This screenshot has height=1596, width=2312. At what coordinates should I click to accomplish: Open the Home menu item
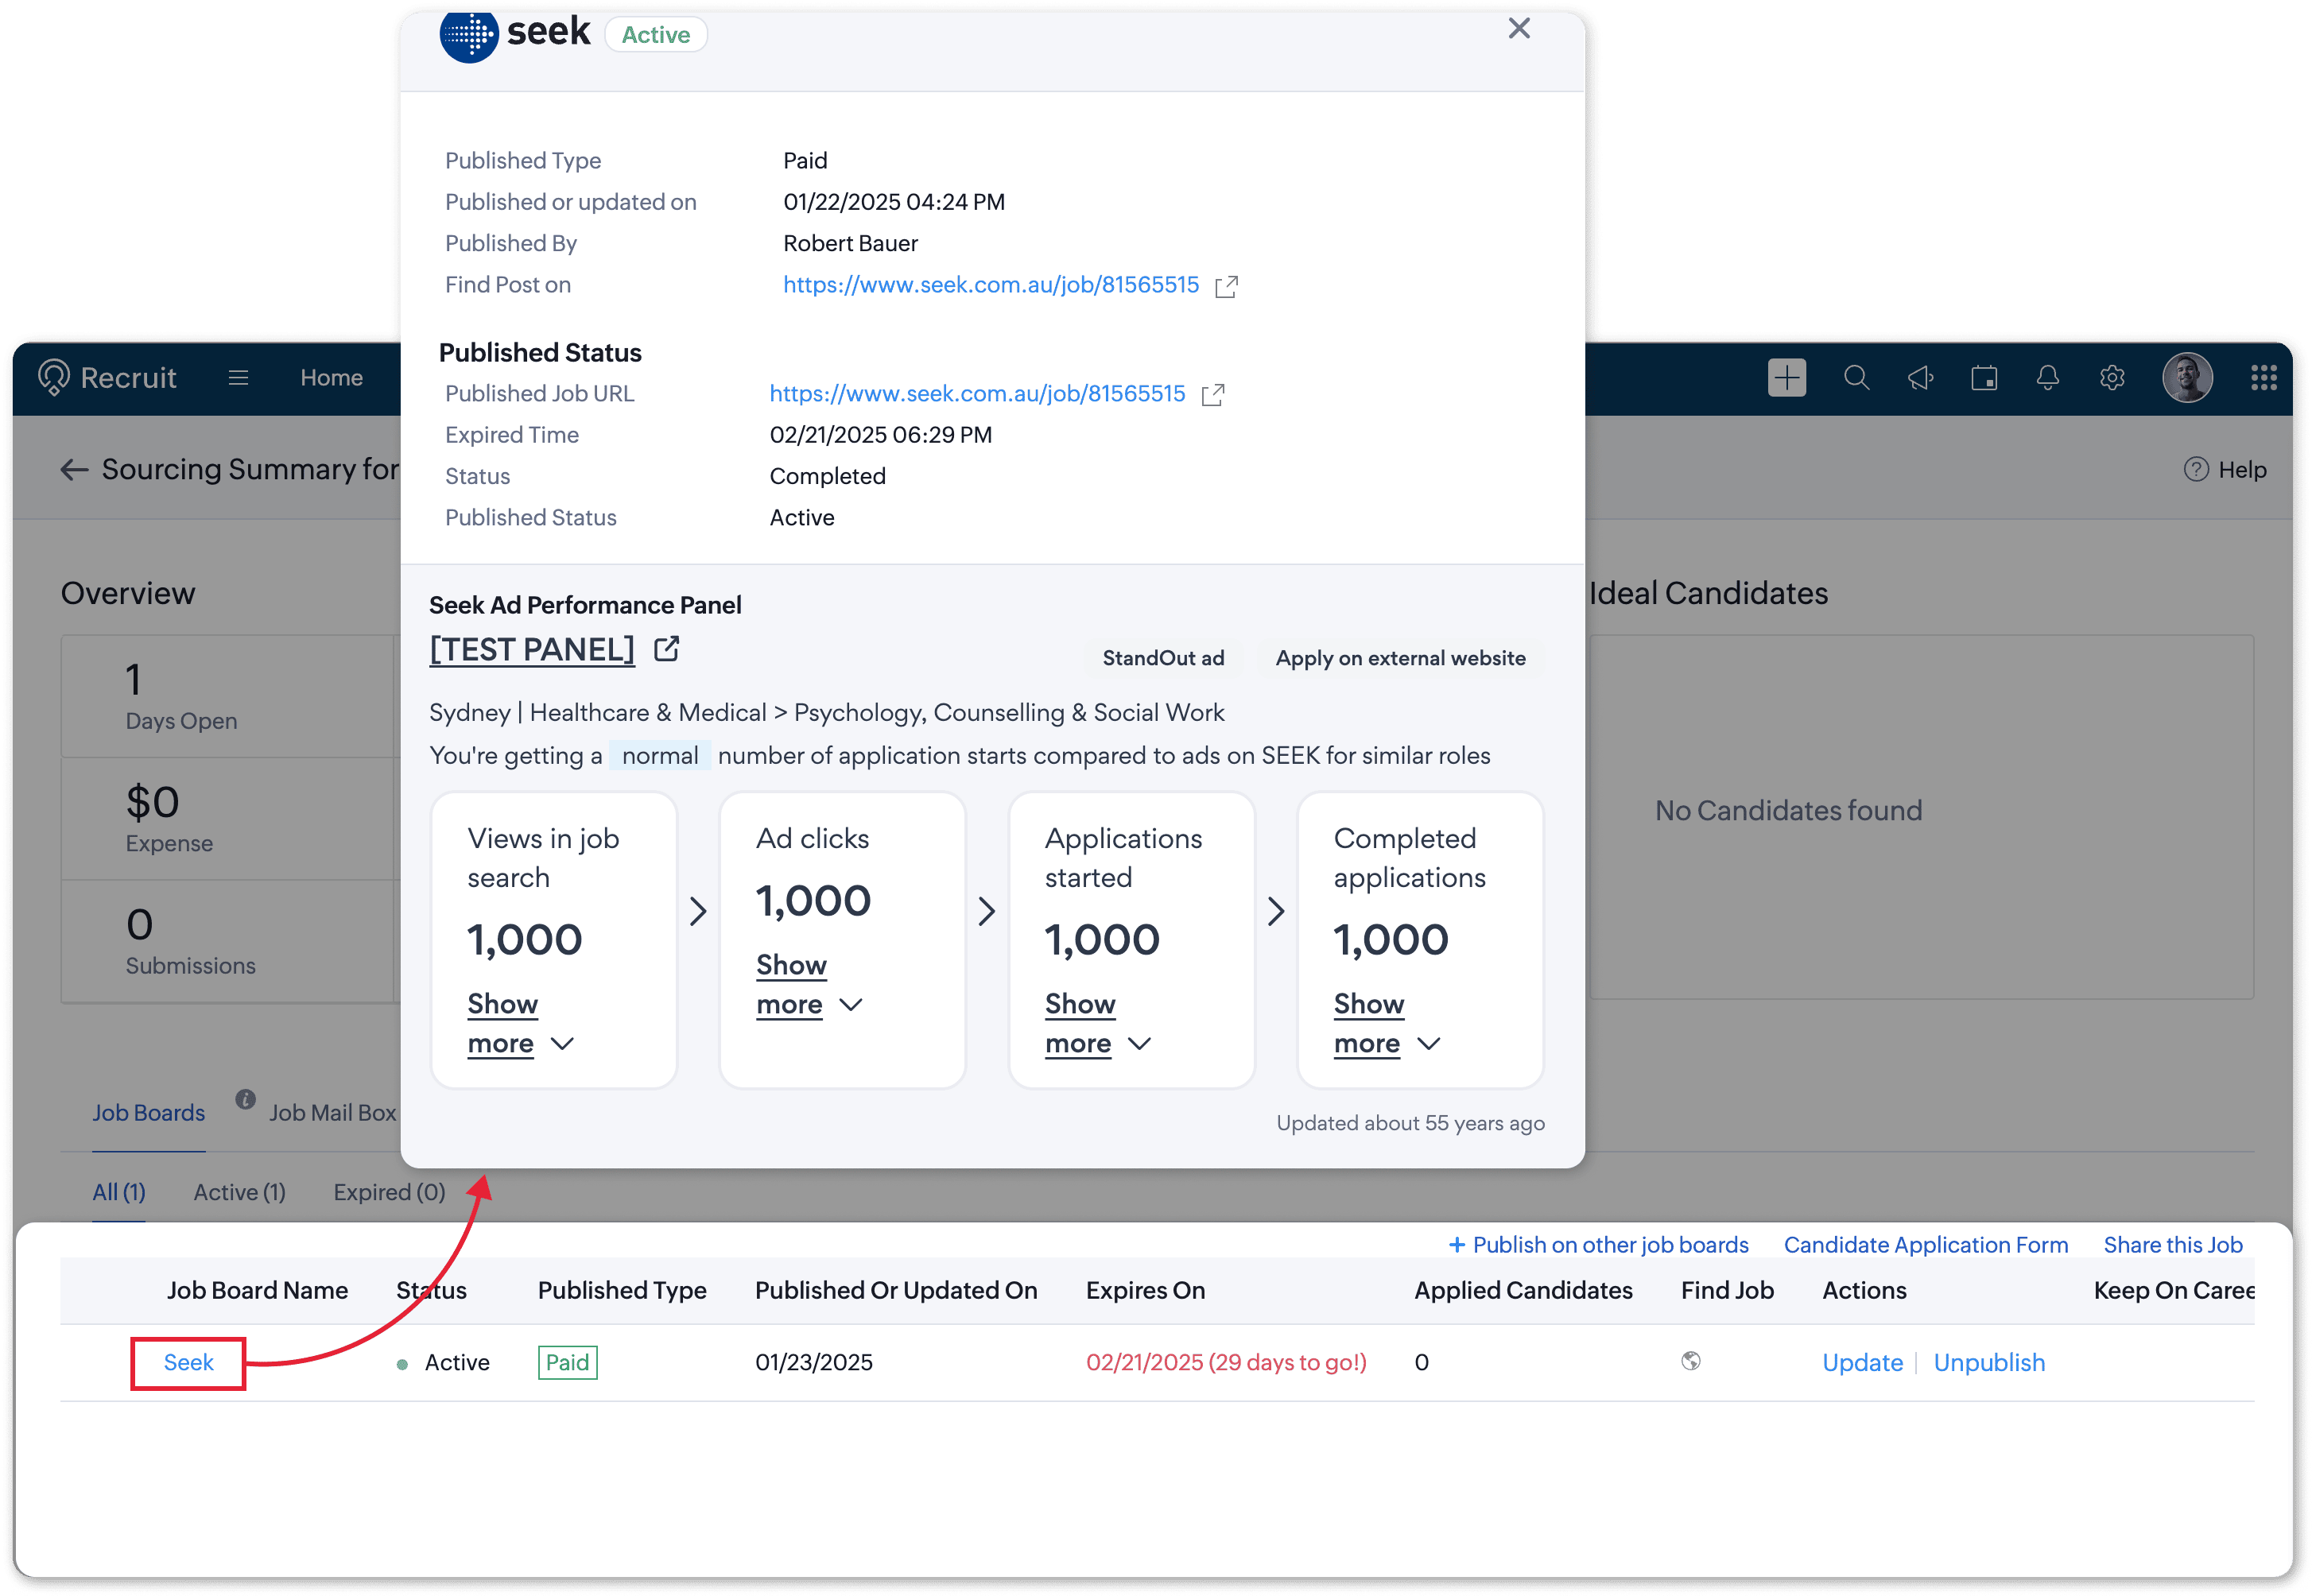331,378
